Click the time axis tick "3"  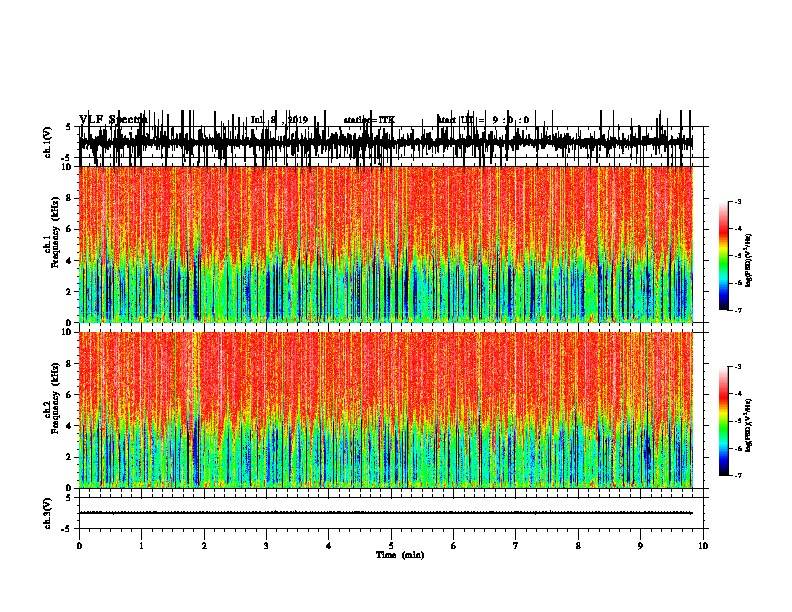coord(266,546)
